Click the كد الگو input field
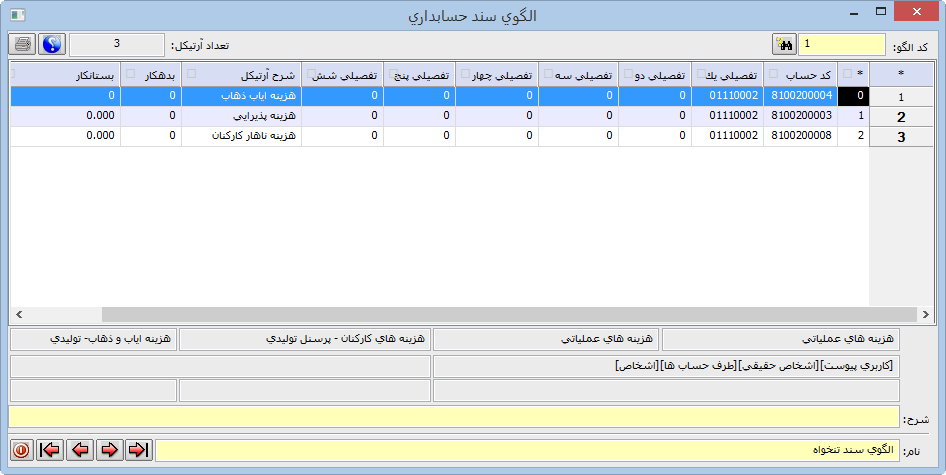 tap(841, 45)
